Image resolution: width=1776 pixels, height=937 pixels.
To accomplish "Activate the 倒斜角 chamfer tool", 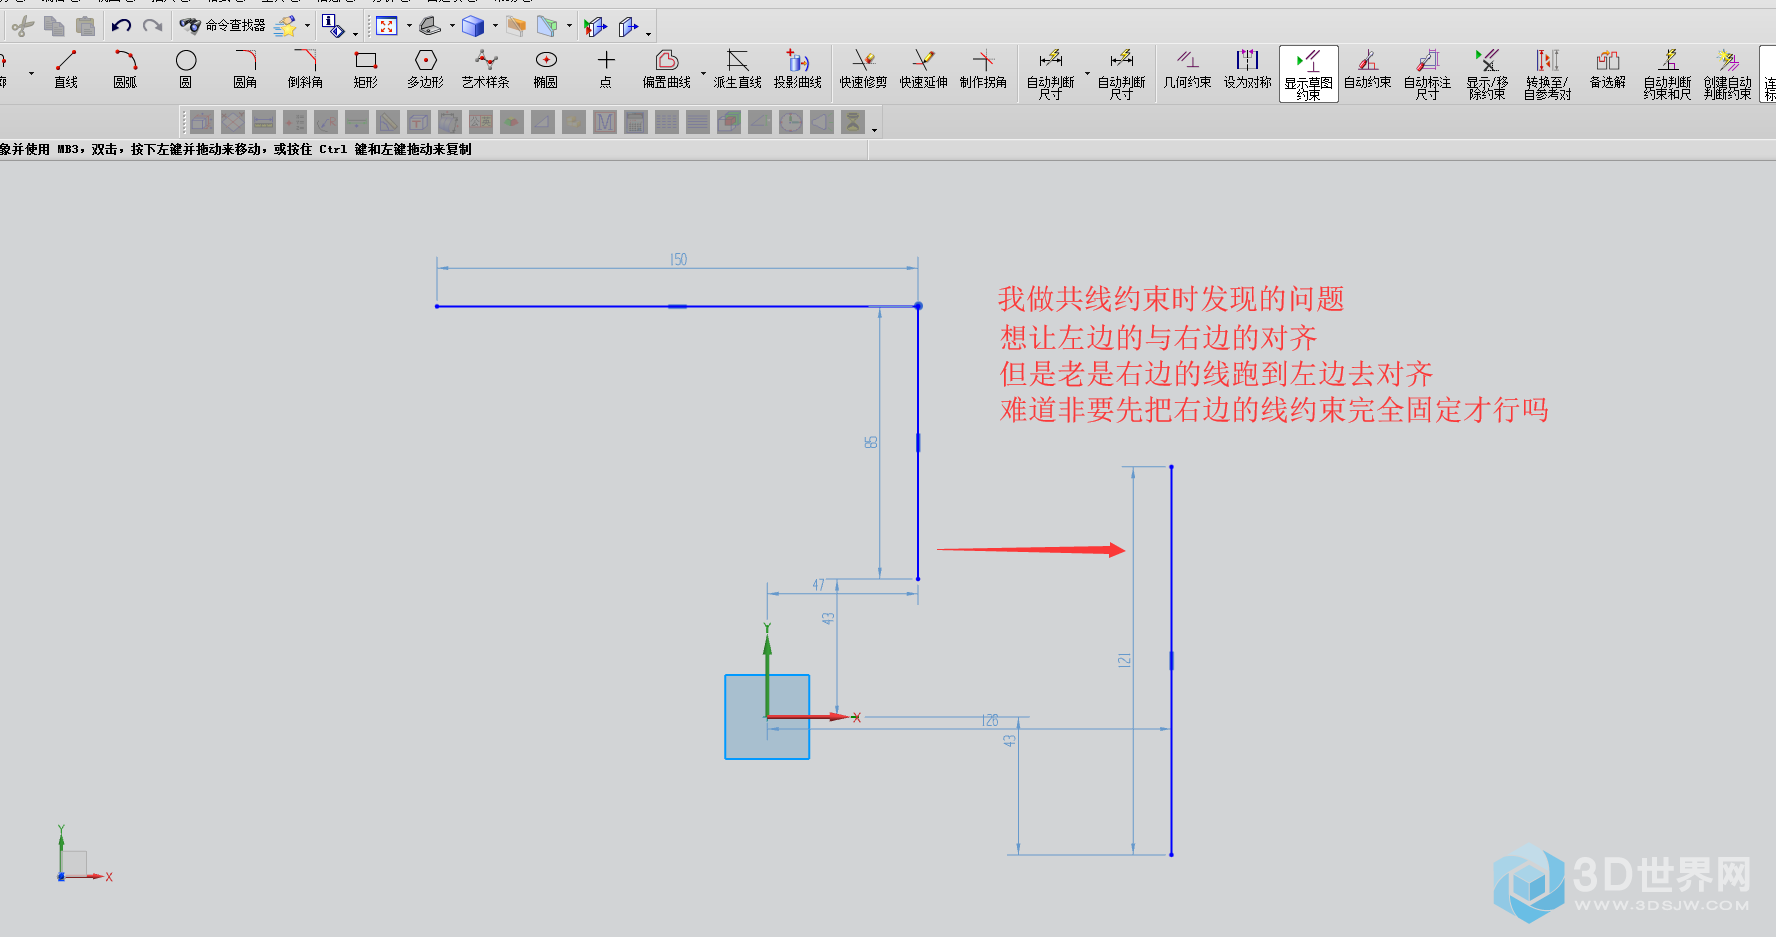I will 305,71.
